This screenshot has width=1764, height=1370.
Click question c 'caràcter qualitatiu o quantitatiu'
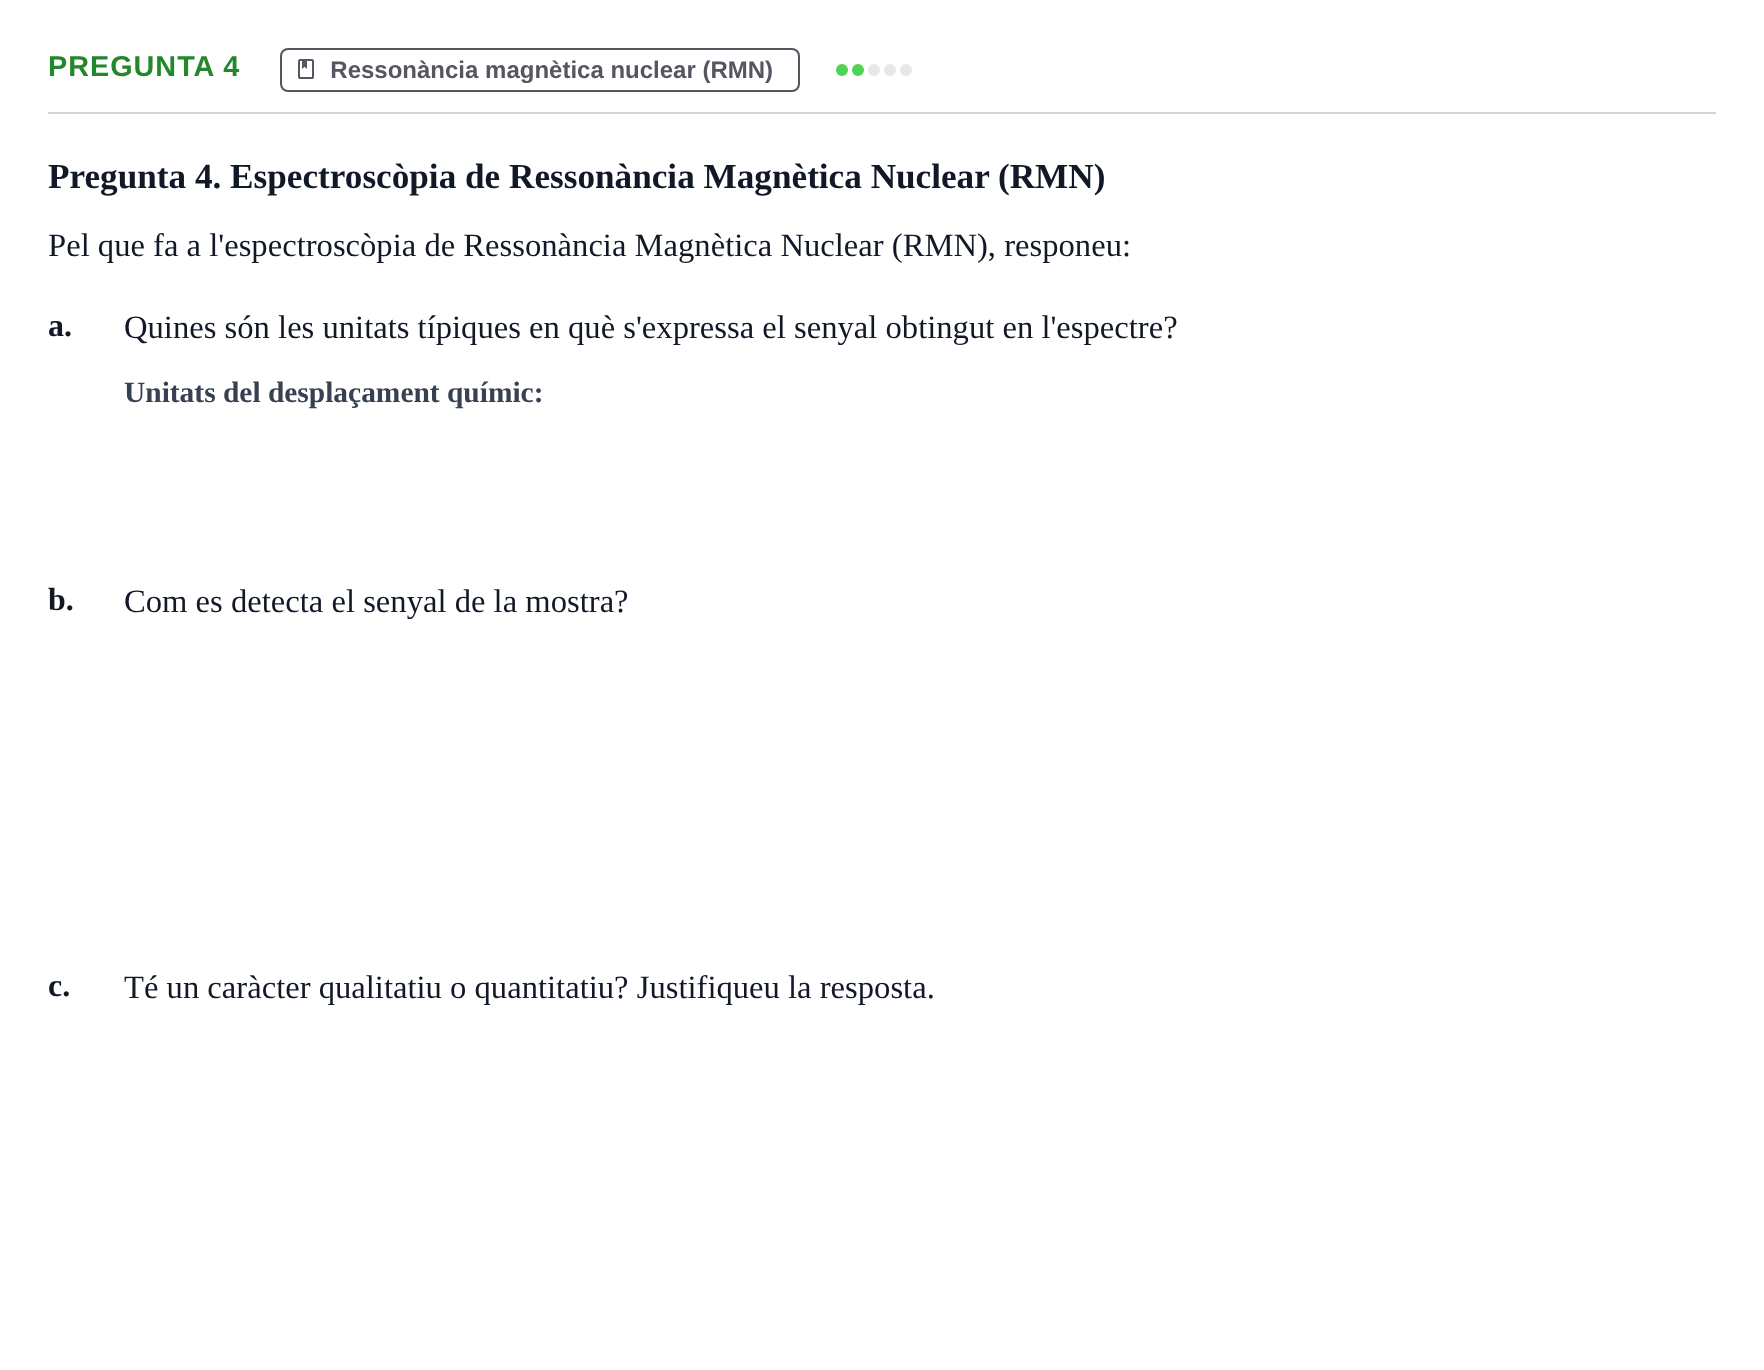[x=529, y=988]
